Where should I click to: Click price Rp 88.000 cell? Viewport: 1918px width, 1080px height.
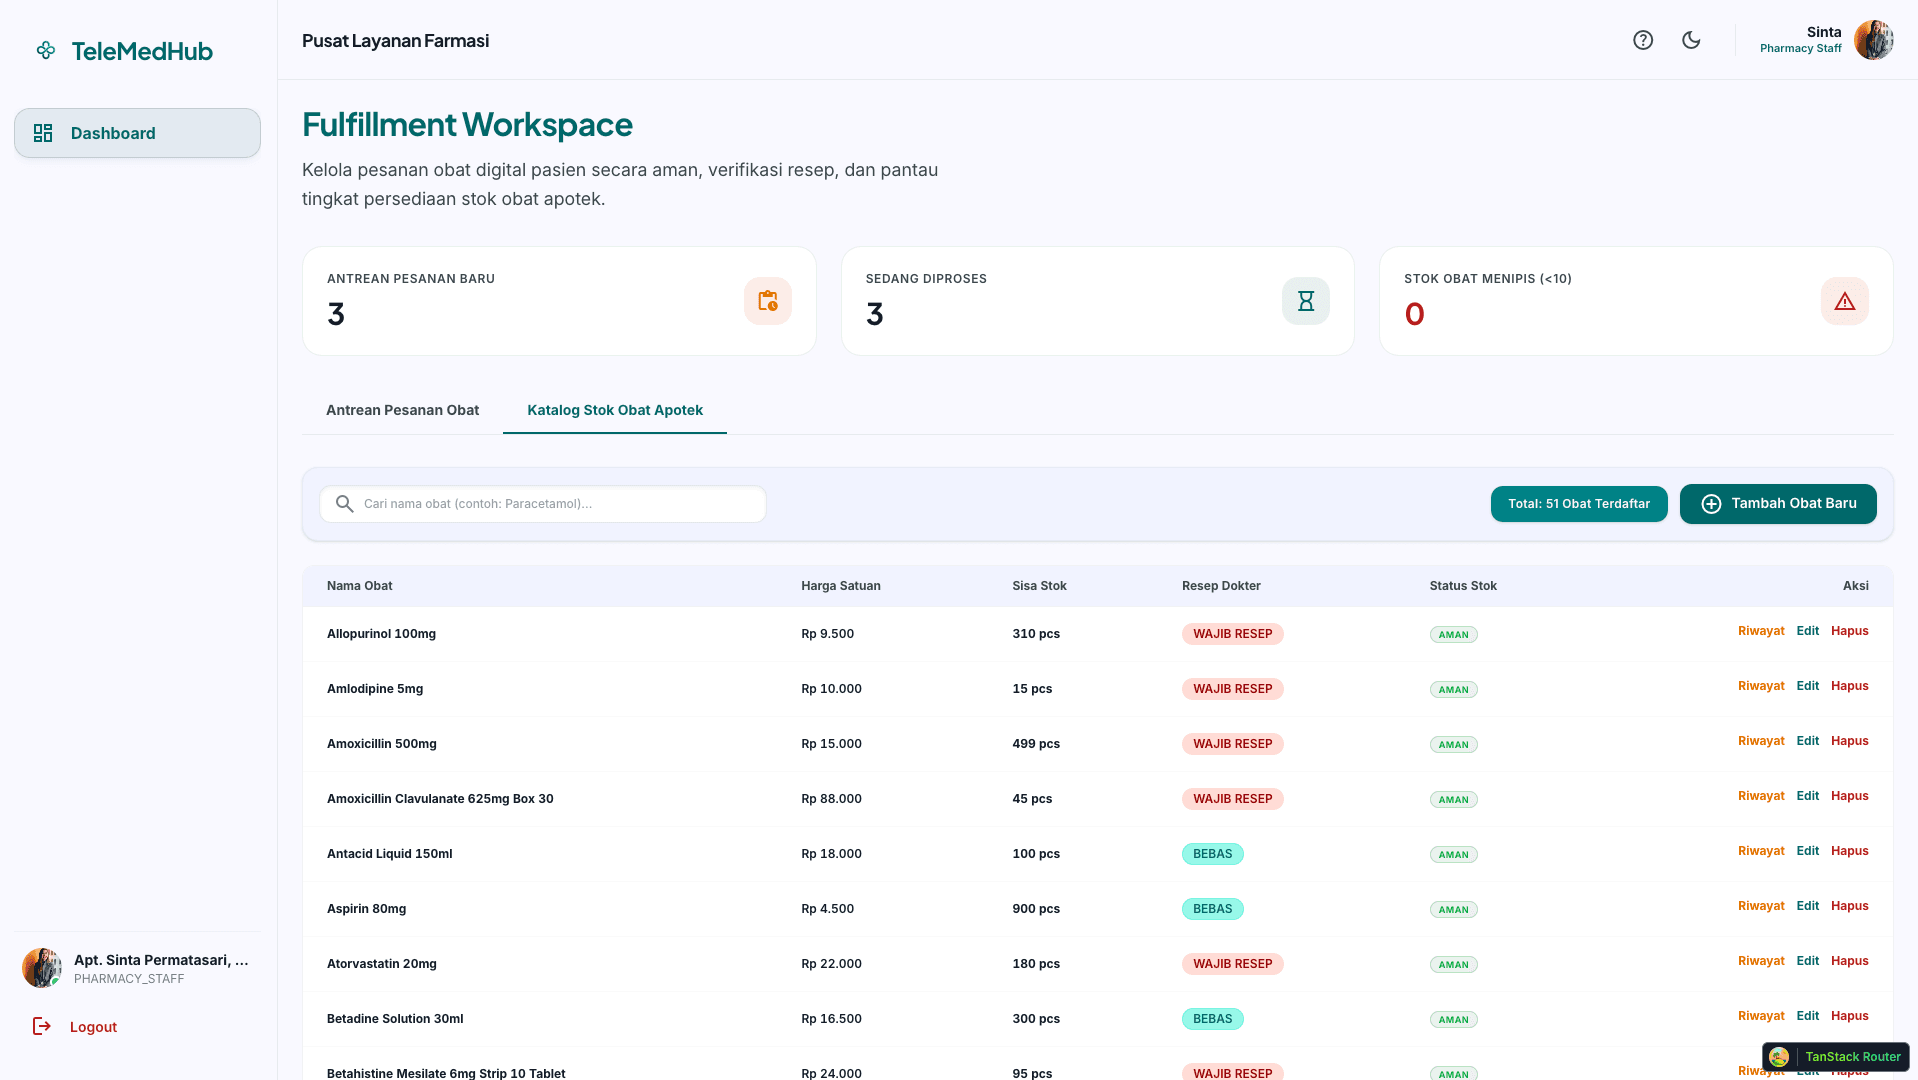tap(831, 799)
